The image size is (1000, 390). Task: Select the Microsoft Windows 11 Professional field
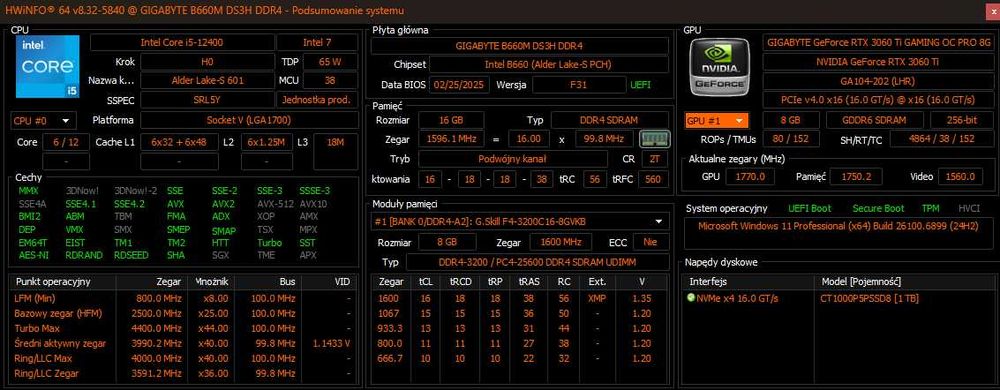click(839, 233)
